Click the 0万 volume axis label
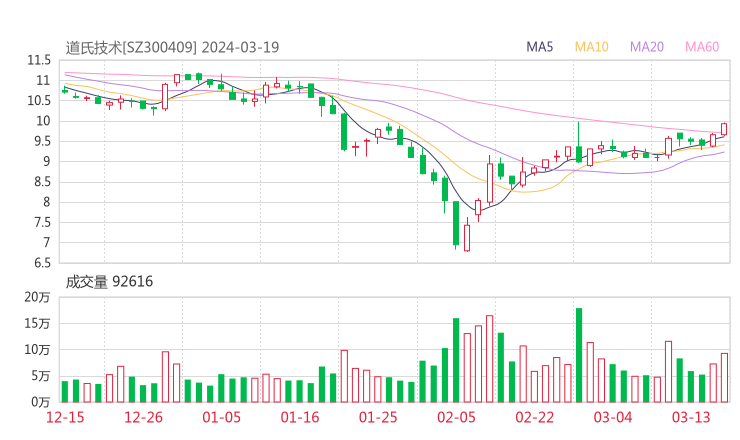 pyautogui.click(x=41, y=402)
